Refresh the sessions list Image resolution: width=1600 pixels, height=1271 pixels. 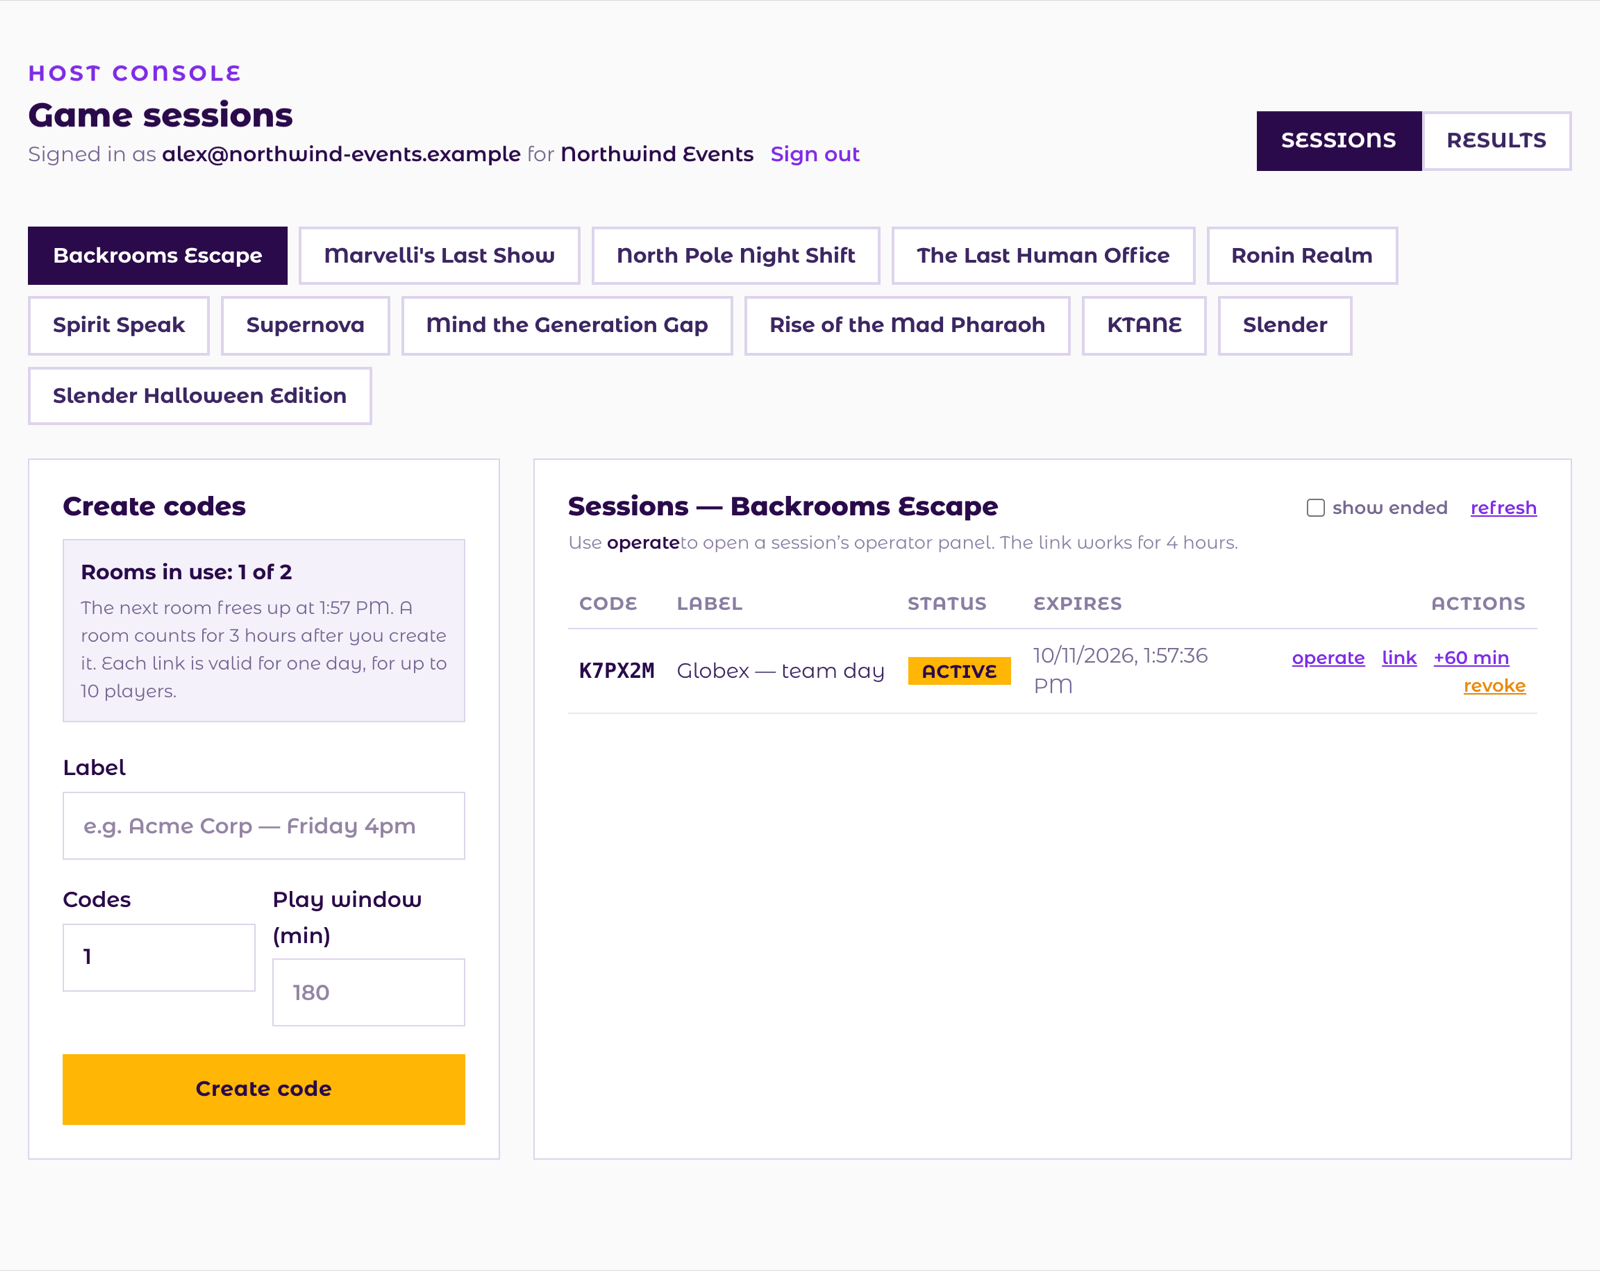click(x=1503, y=508)
